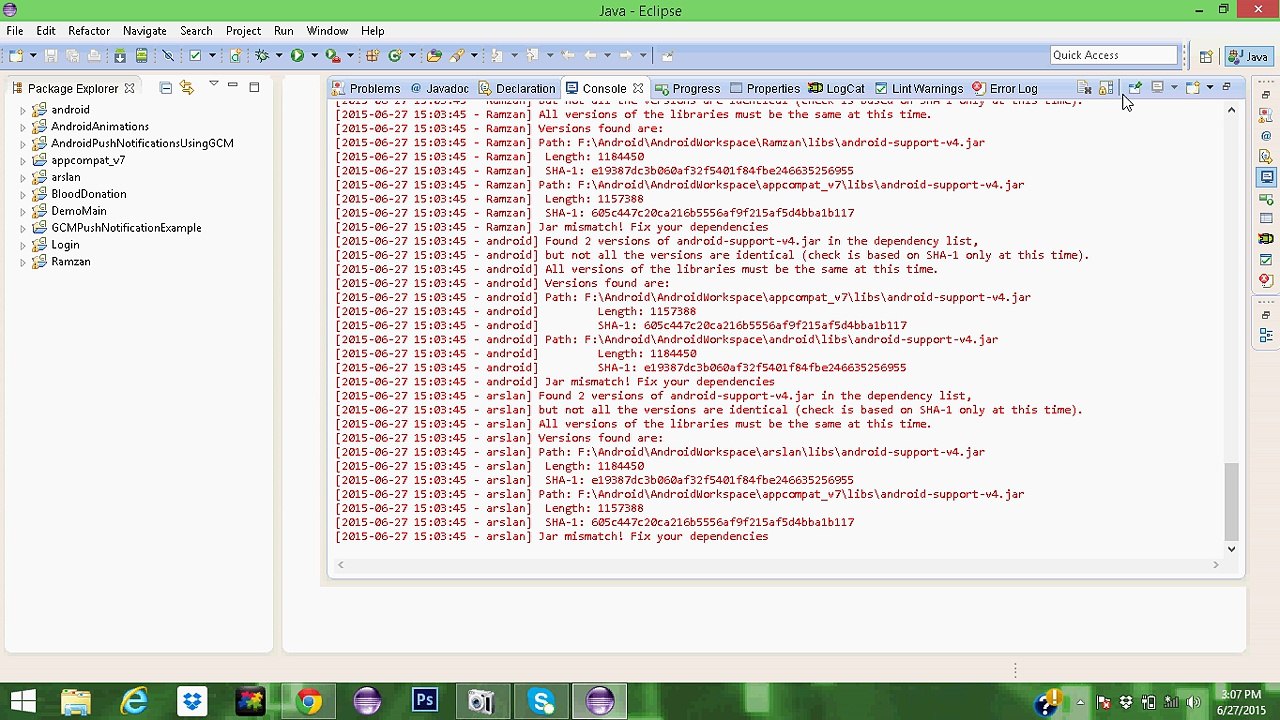Click the console horizontal scroll right arrow

pyautogui.click(x=1215, y=565)
